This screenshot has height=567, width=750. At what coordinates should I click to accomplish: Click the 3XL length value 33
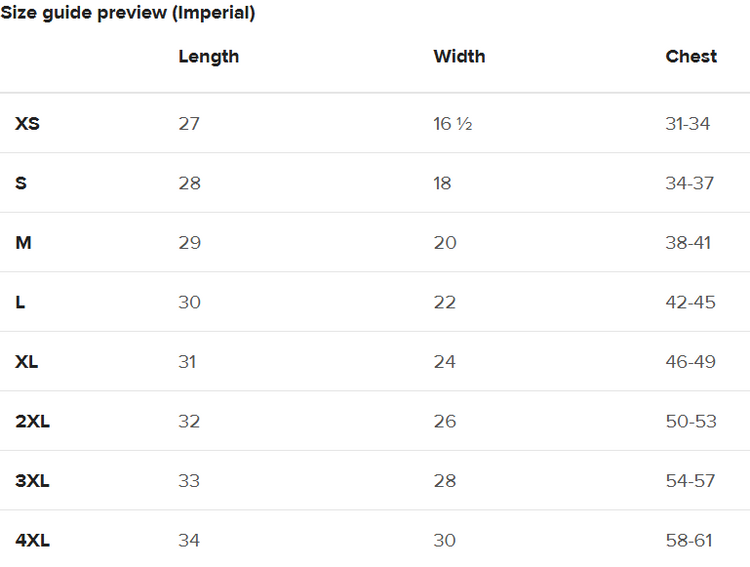[x=189, y=481]
